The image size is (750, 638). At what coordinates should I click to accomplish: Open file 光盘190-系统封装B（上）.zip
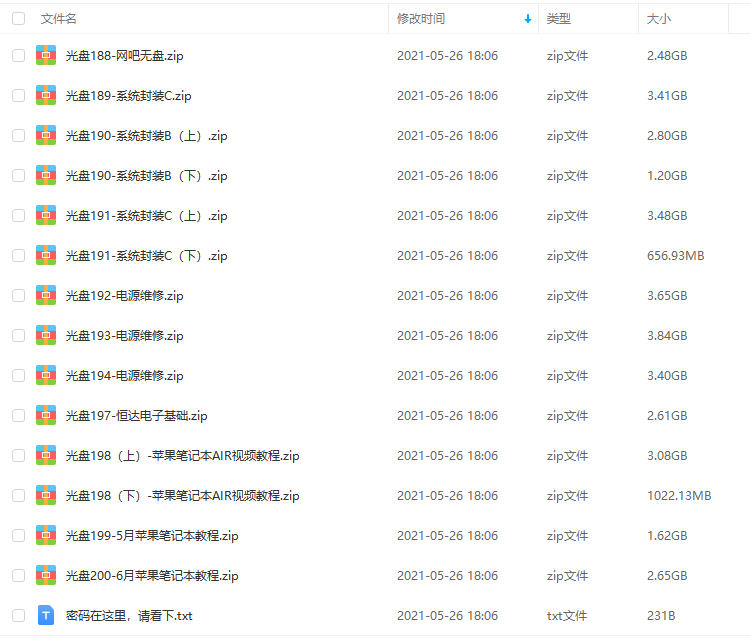click(x=146, y=136)
